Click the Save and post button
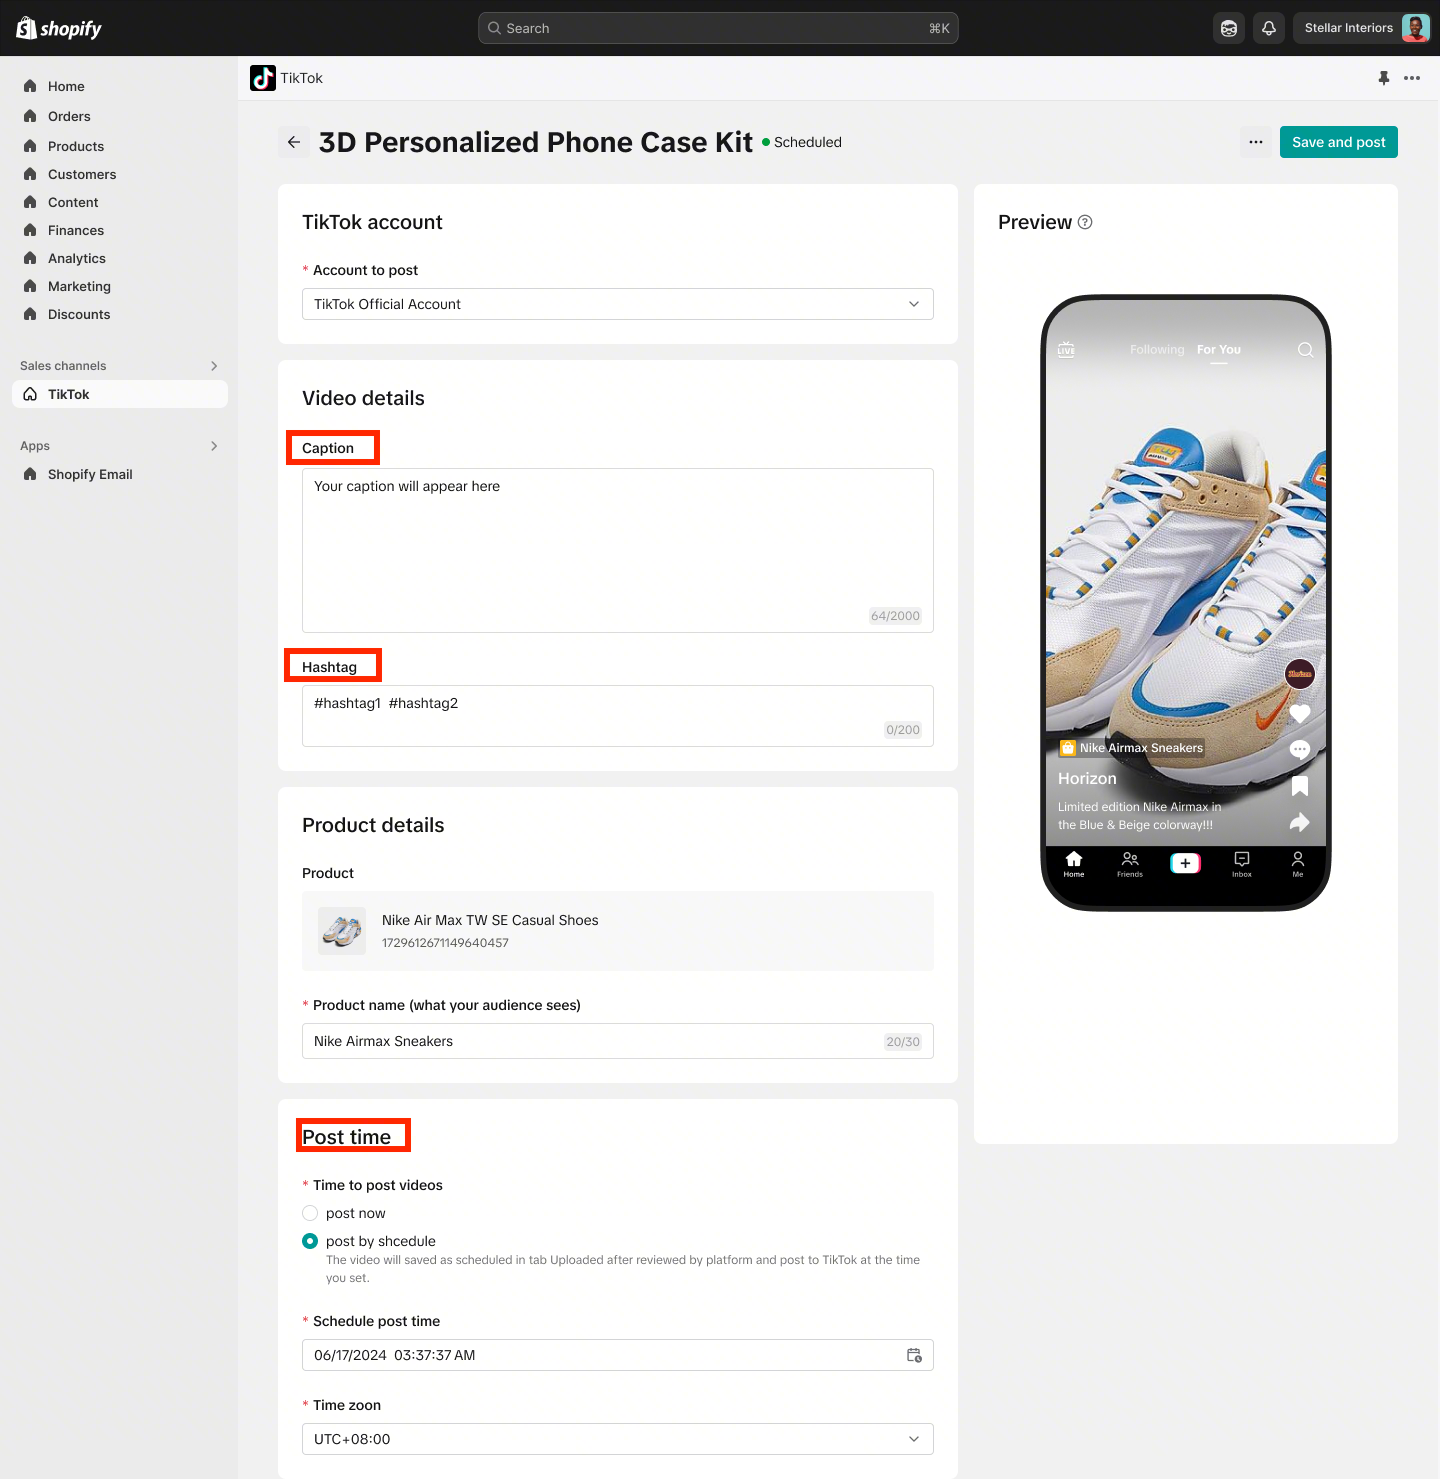 point(1339,142)
